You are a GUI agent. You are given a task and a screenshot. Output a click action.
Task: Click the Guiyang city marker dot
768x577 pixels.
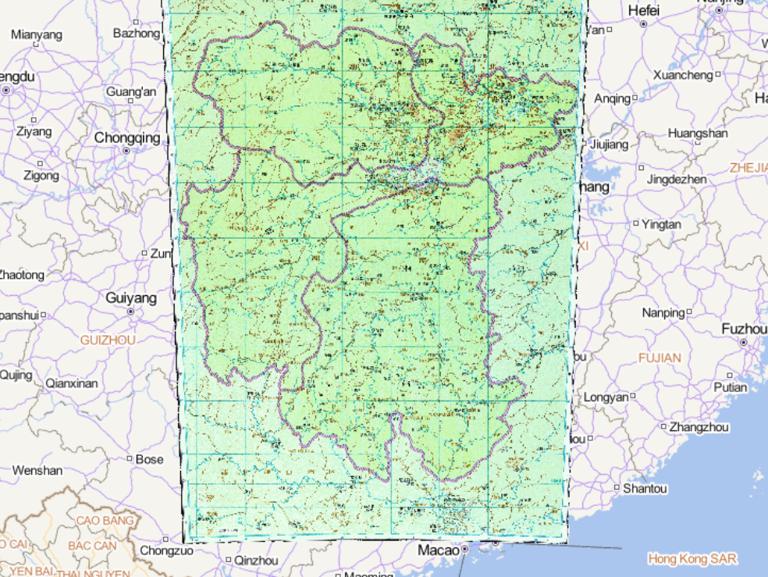coord(131,312)
